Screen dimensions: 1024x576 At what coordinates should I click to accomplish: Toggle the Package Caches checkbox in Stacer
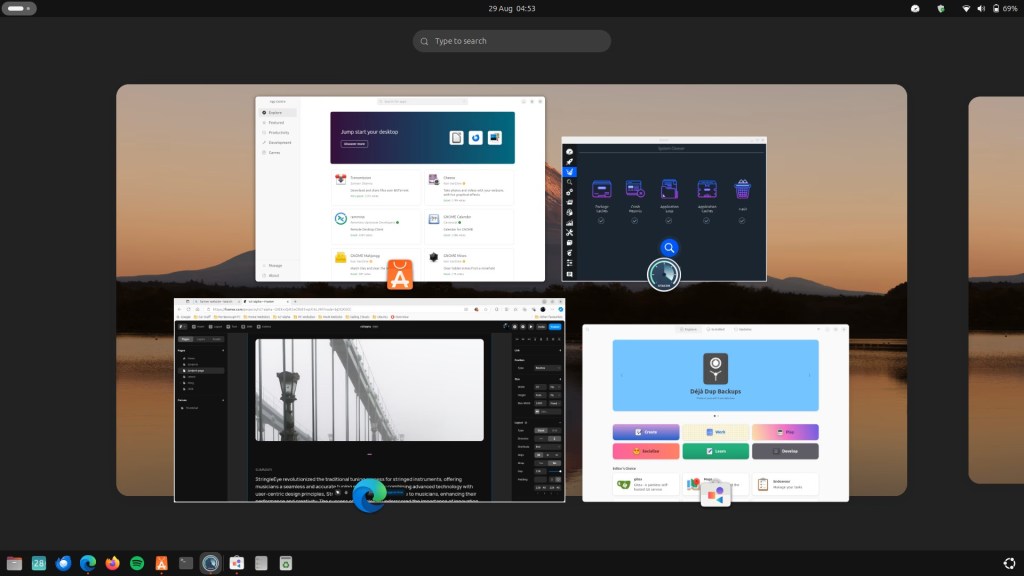coord(601,220)
